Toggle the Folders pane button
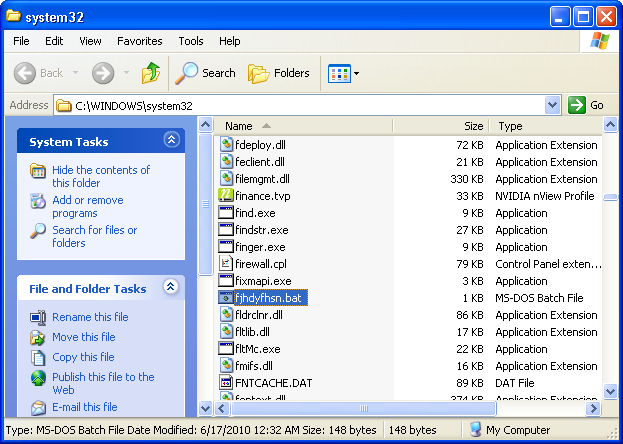Viewport: 623px width, 444px height. pos(279,73)
